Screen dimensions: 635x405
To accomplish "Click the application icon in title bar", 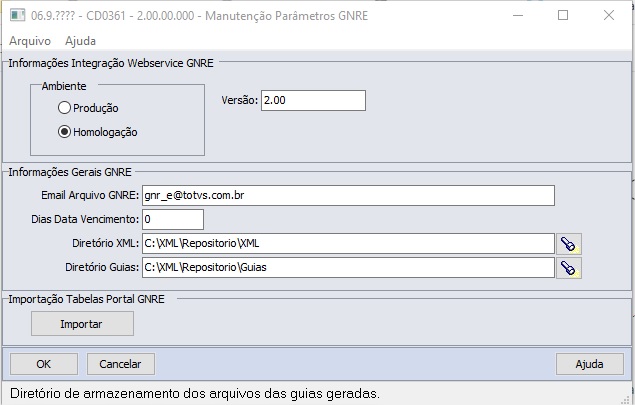I will 17,15.
